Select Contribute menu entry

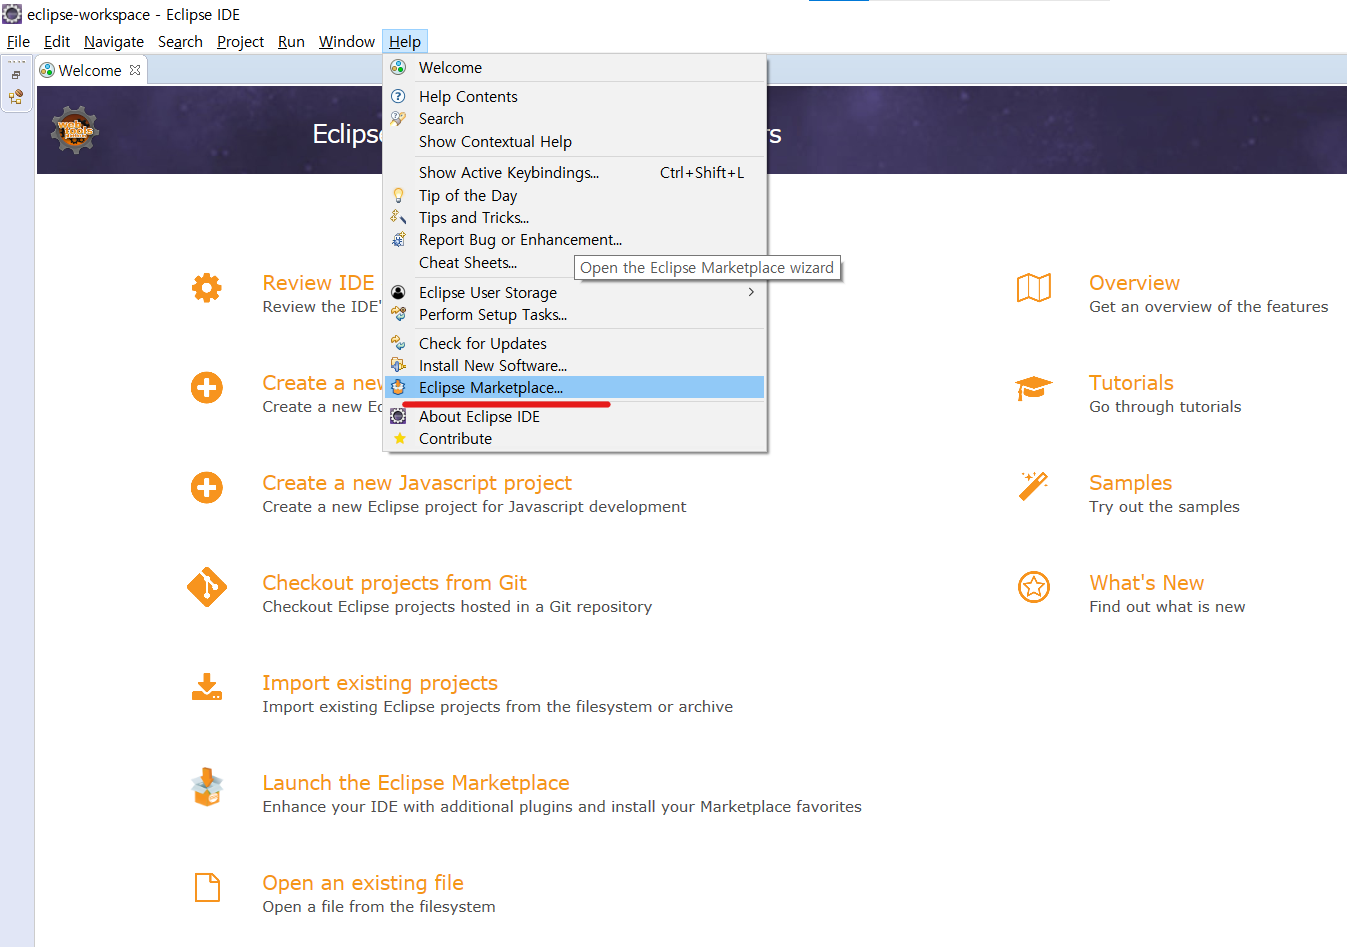pos(575,439)
